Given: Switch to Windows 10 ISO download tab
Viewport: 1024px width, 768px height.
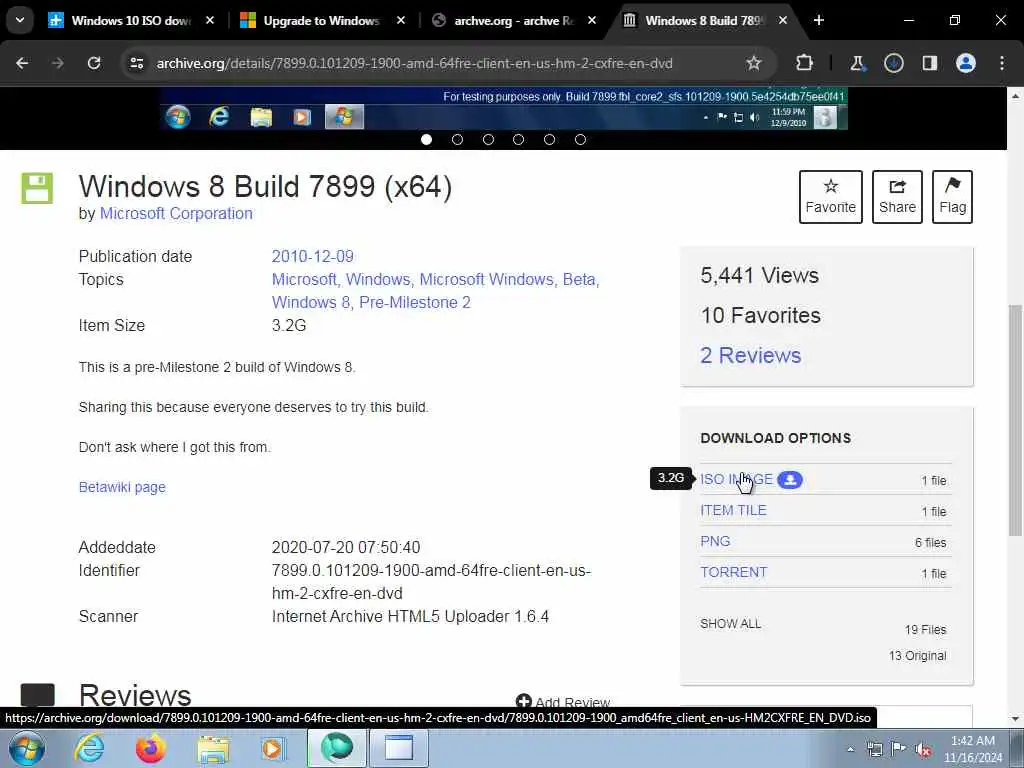Looking at the screenshot, I should click(131, 20).
